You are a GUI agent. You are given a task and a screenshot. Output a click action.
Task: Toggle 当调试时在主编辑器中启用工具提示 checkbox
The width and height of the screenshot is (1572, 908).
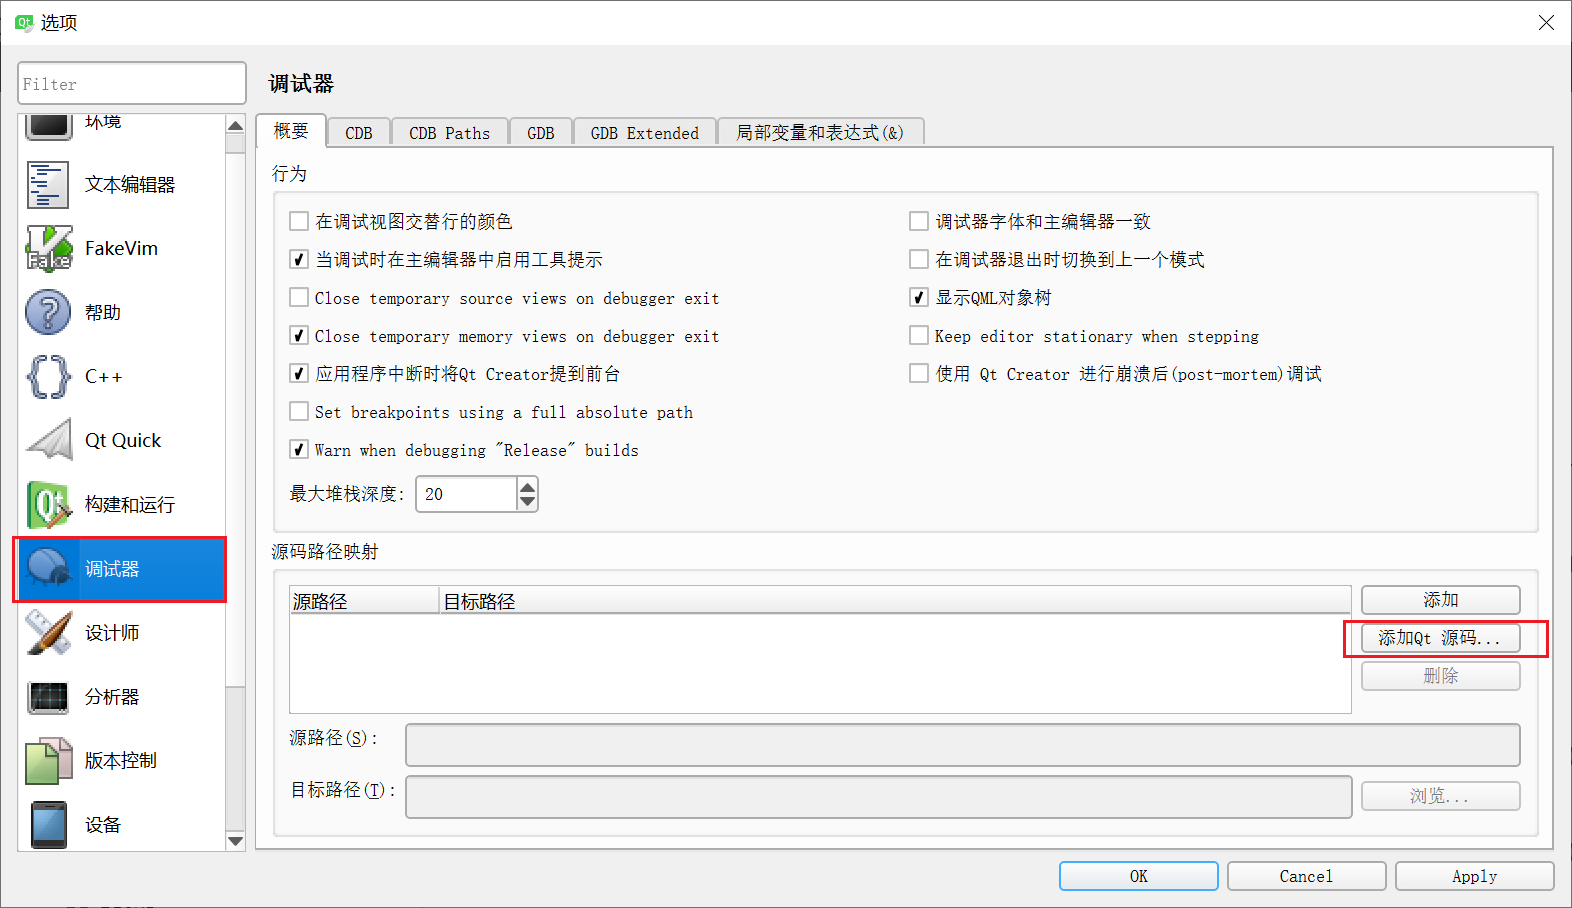coord(298,259)
